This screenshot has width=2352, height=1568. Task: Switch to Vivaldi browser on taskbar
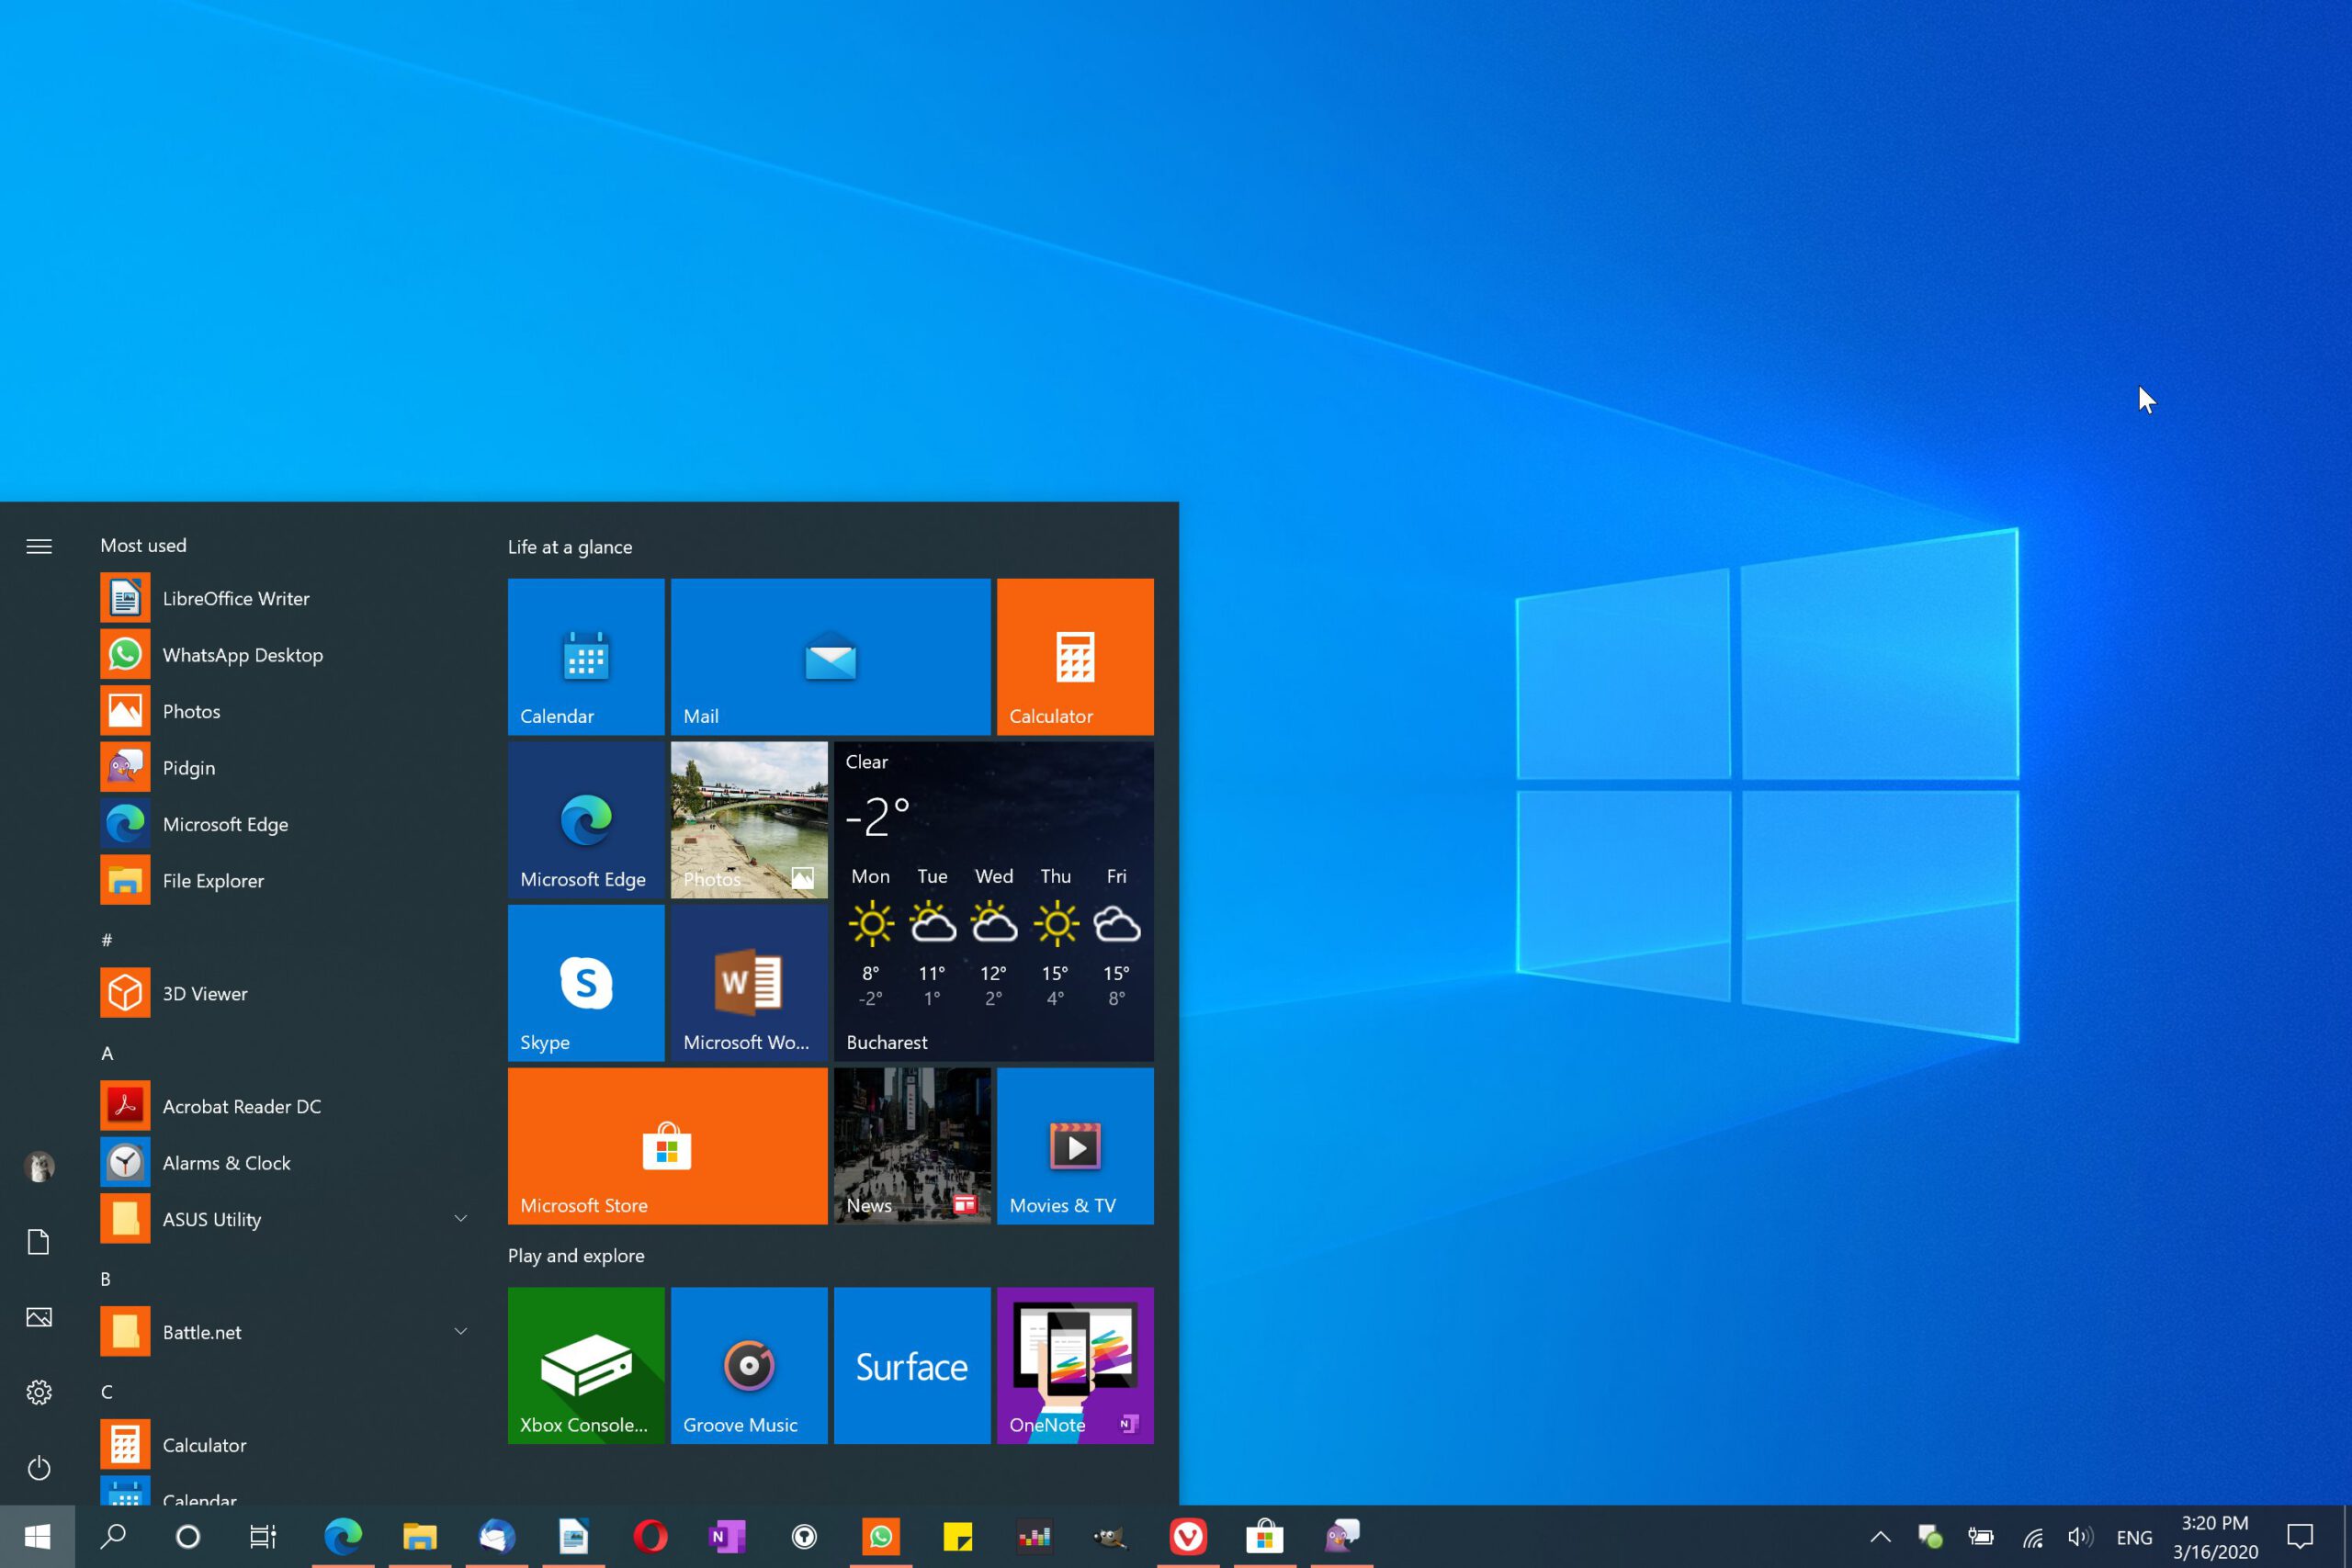tap(1188, 1537)
